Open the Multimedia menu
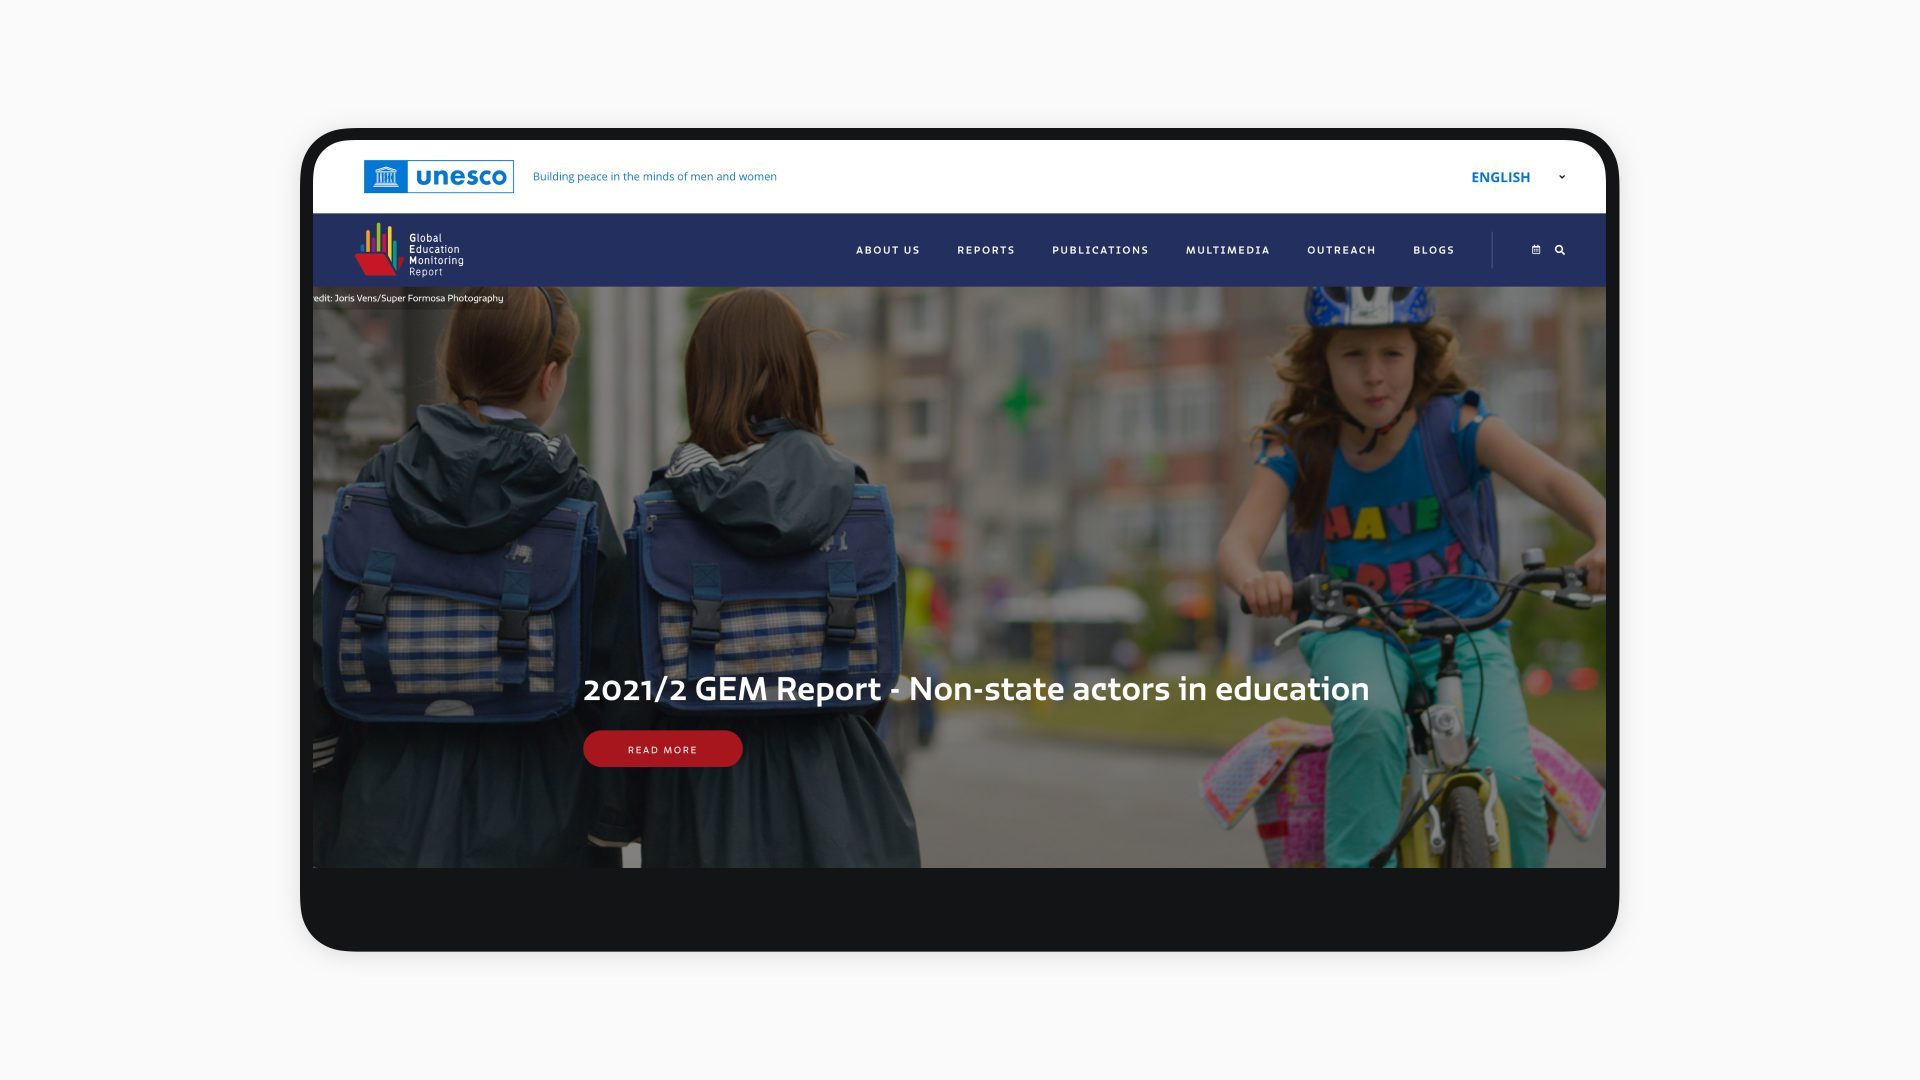This screenshot has width=1920, height=1080. (1227, 250)
